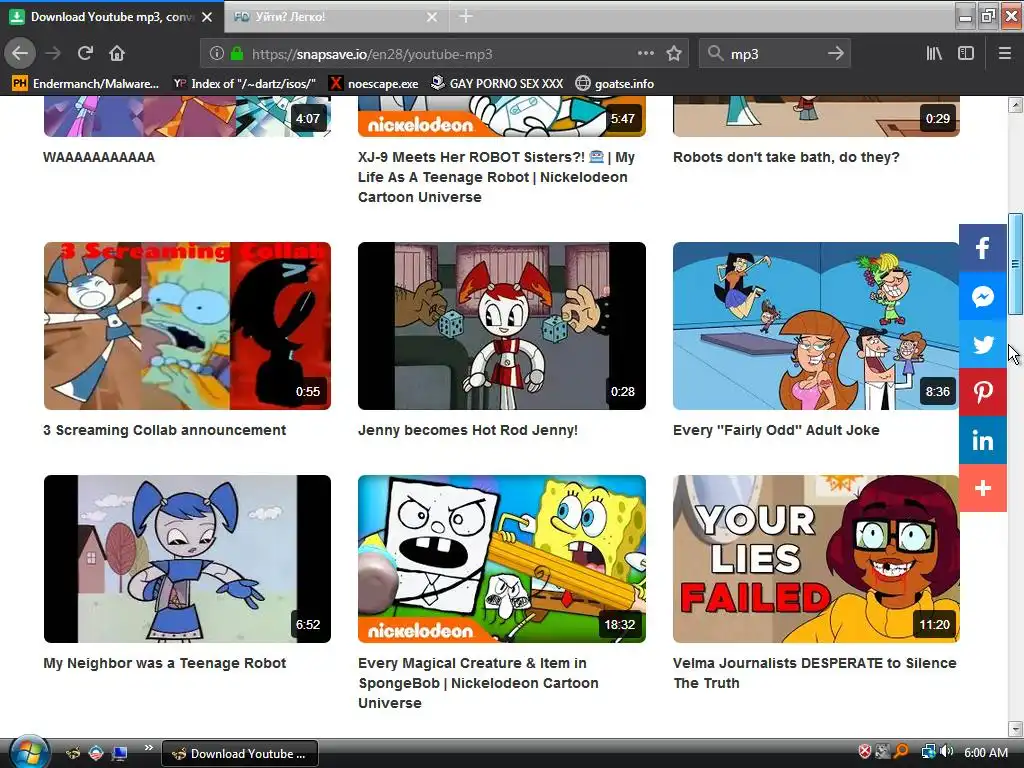Click the search arrow go button
Viewport: 1024px width, 768px height.
pos(835,54)
